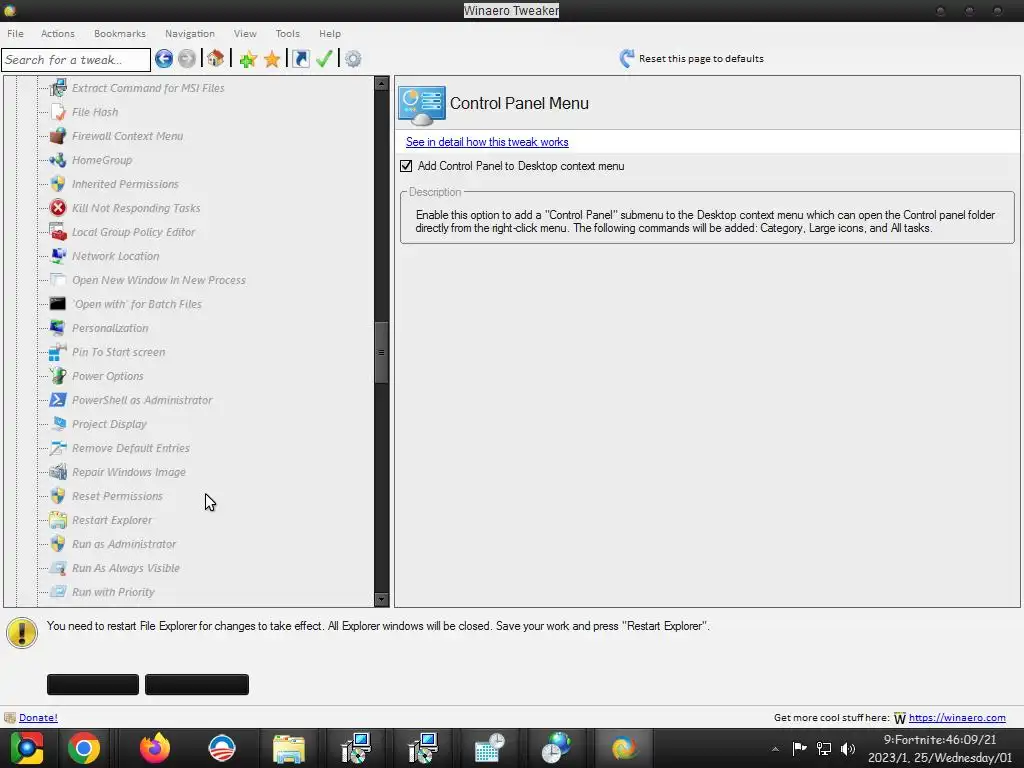
Task: Click the HomeGroup icon
Action: pyautogui.click(x=58, y=160)
